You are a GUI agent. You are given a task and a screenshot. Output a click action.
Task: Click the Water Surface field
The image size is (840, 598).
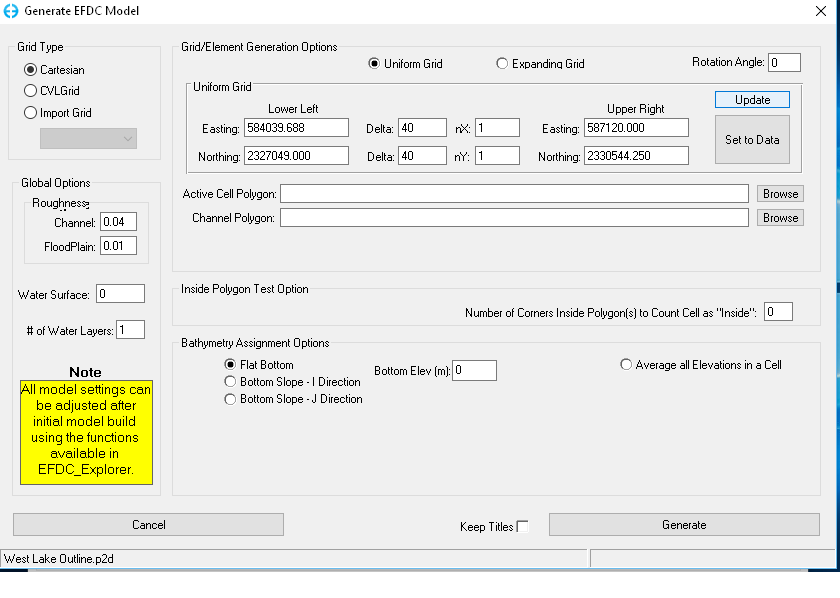121,294
